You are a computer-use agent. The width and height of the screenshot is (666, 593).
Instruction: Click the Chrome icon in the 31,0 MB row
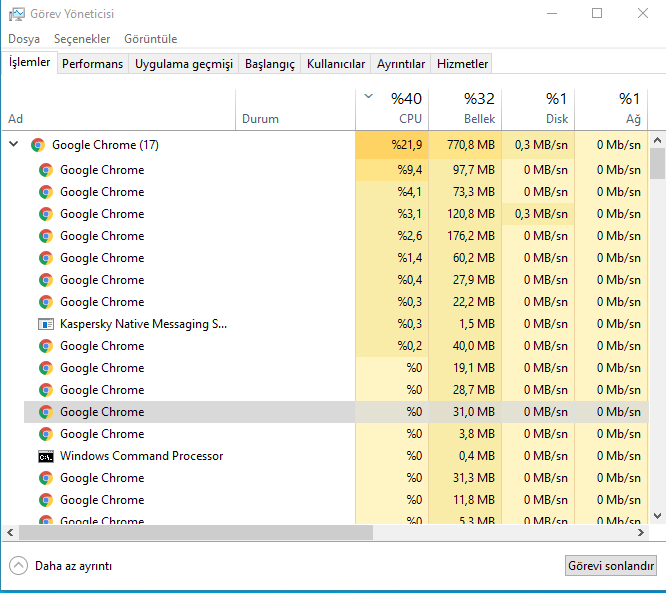tap(46, 412)
